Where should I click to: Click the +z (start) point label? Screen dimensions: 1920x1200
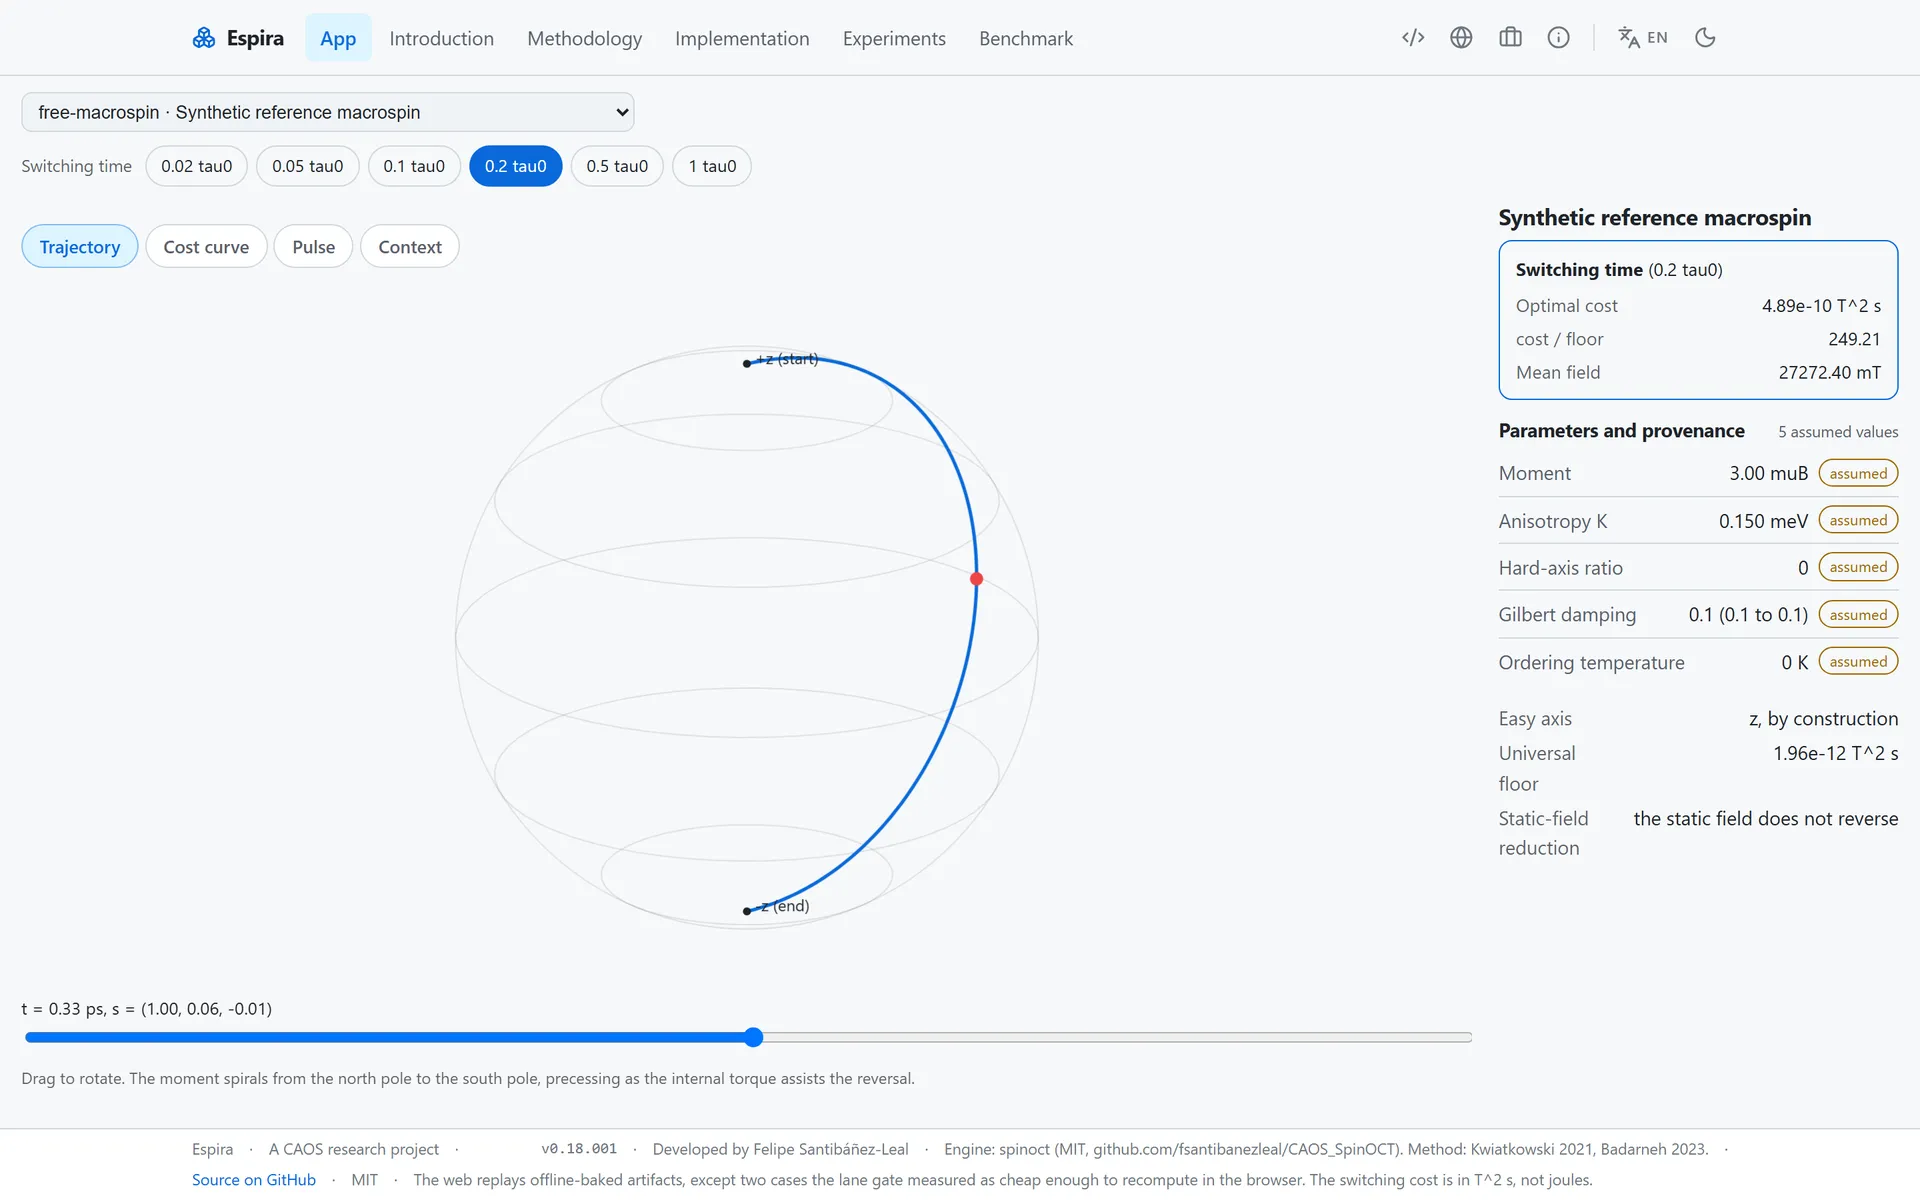point(787,359)
